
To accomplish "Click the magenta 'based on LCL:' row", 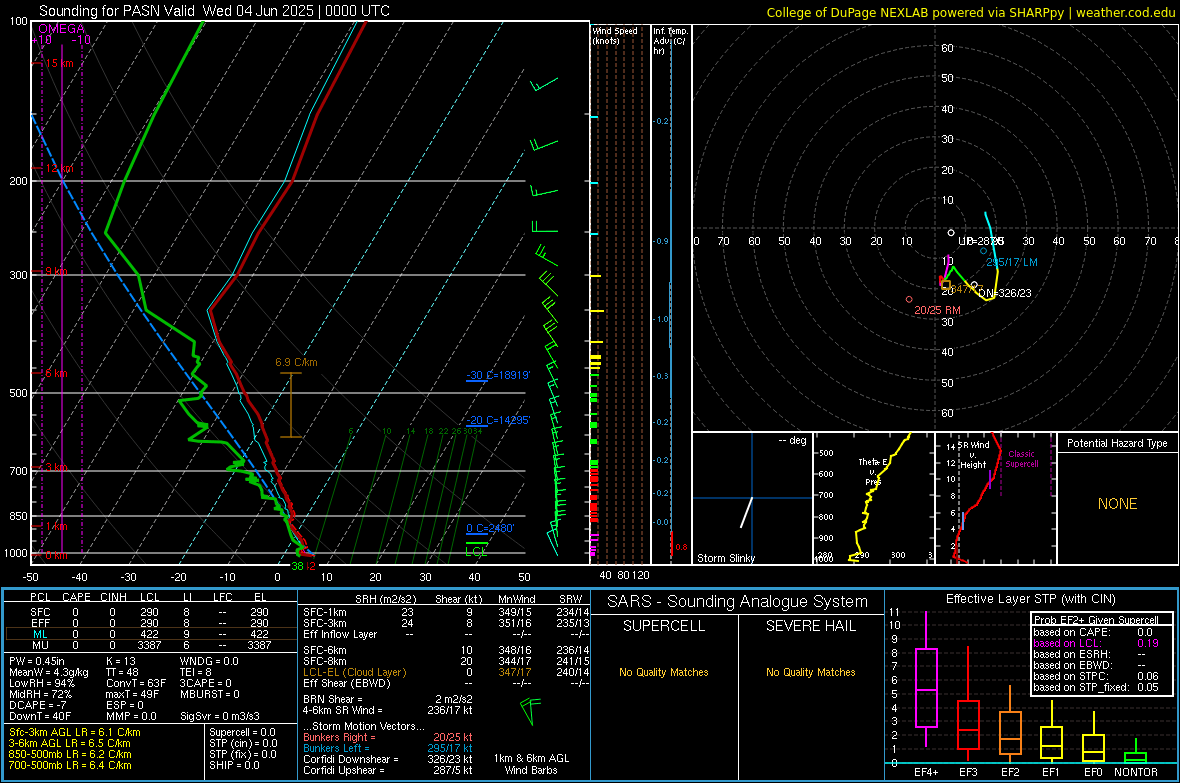I will click(1096, 643).
